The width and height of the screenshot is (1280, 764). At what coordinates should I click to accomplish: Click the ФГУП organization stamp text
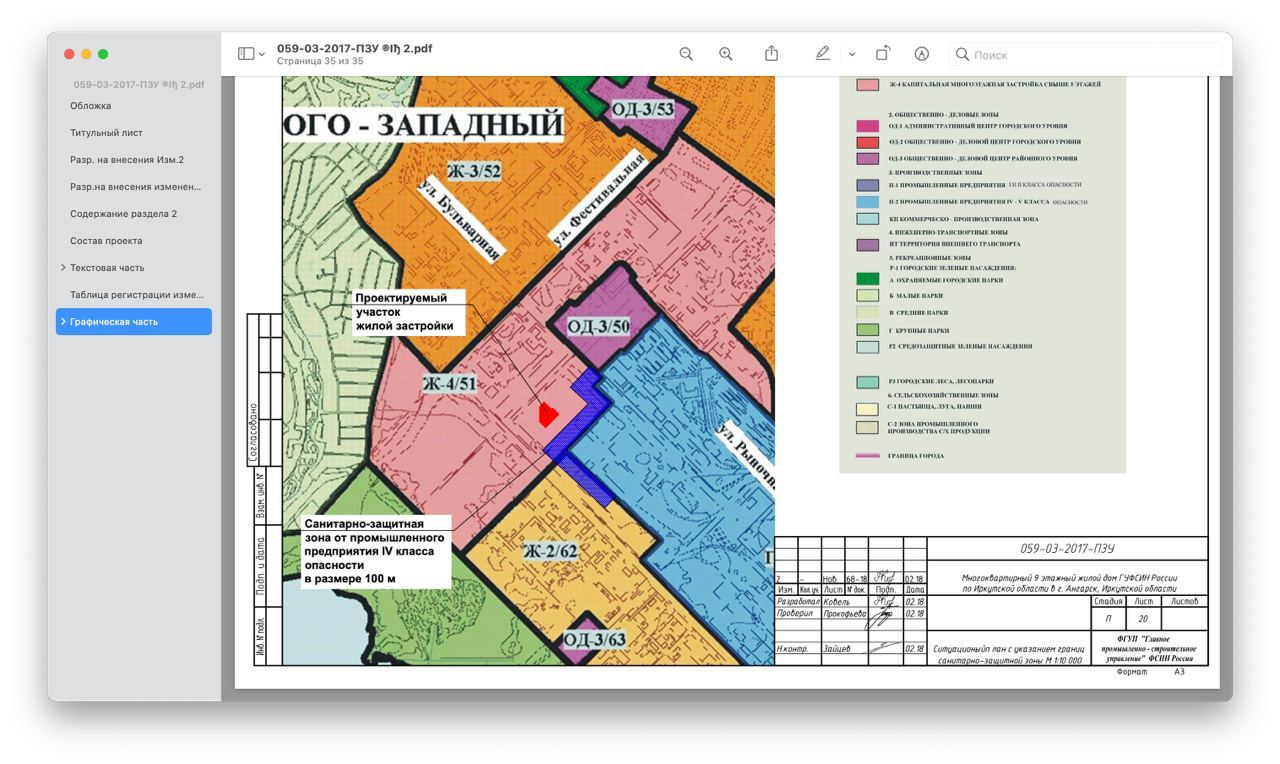click(x=1149, y=648)
